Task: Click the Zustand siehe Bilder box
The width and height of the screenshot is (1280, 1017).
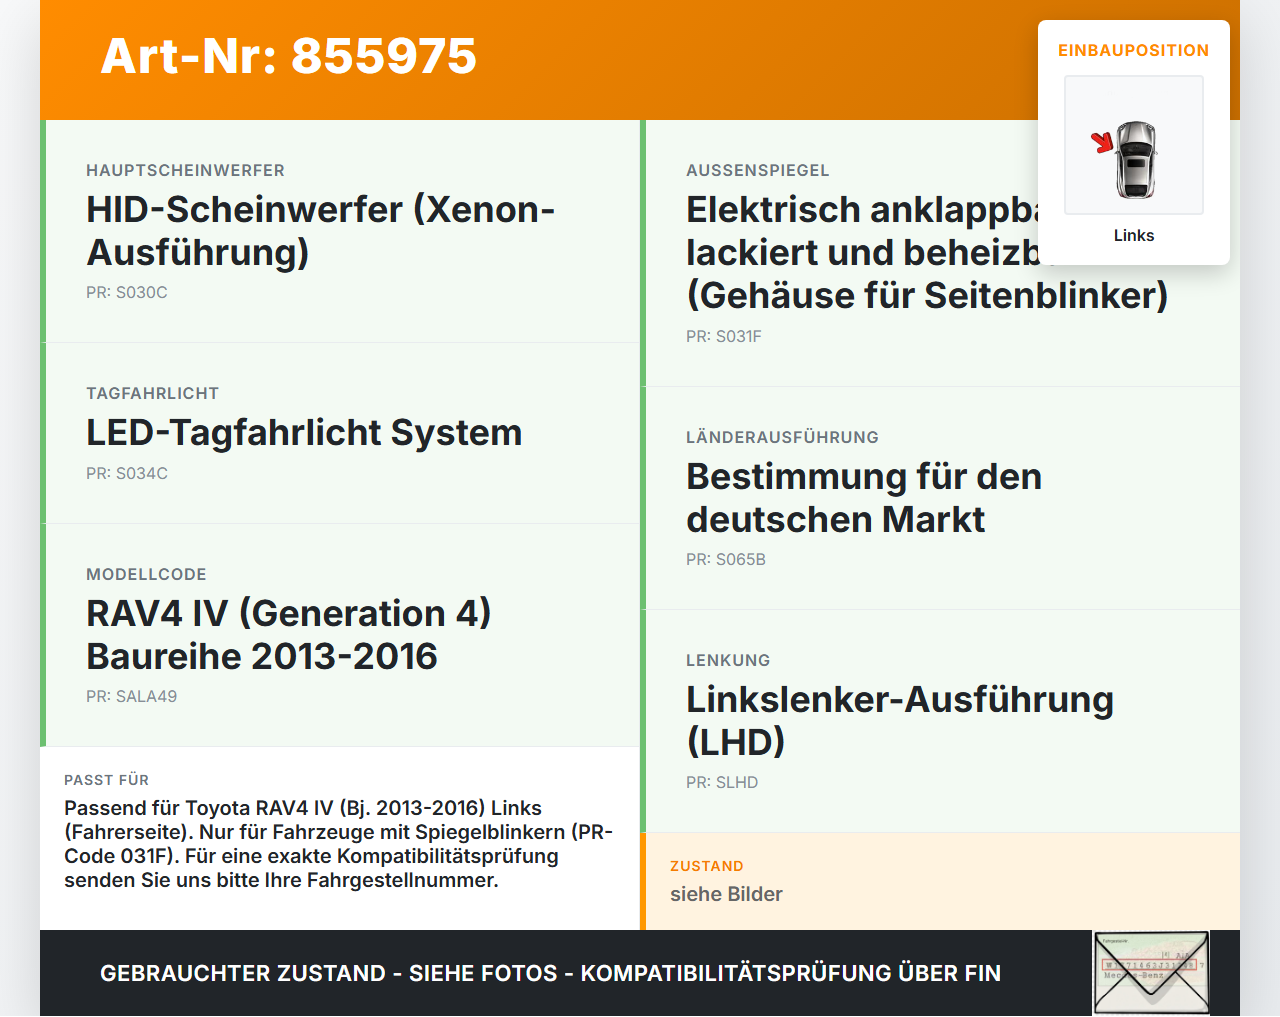Action: tap(941, 881)
